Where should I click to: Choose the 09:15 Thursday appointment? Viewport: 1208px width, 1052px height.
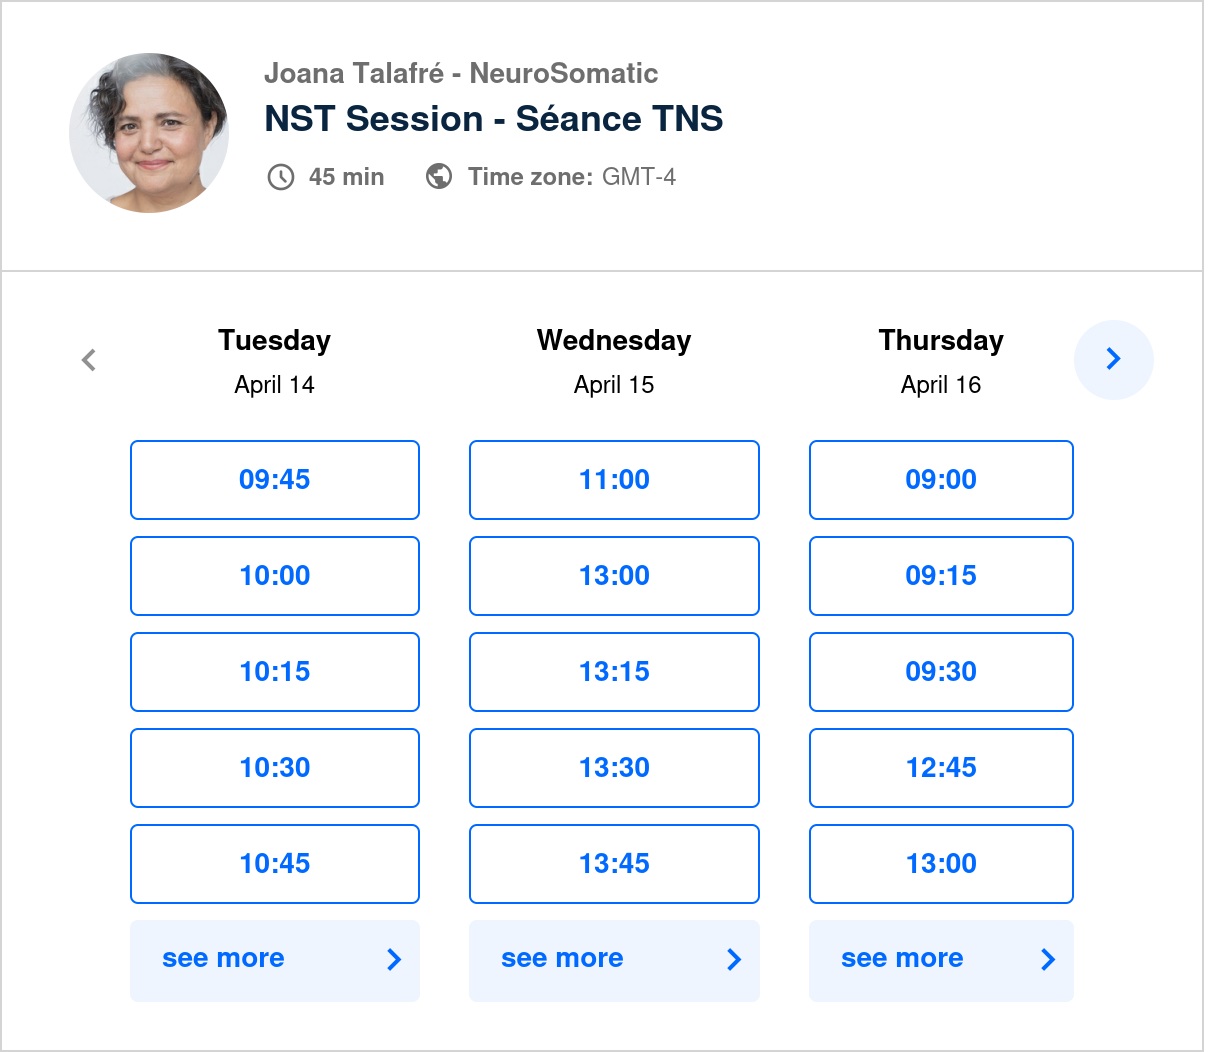pyautogui.click(x=940, y=576)
